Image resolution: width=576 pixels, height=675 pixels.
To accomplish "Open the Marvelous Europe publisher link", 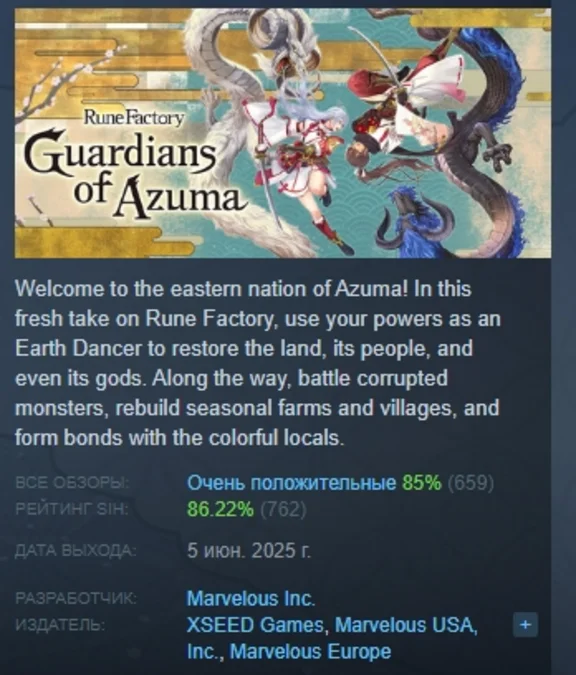I will click(310, 651).
